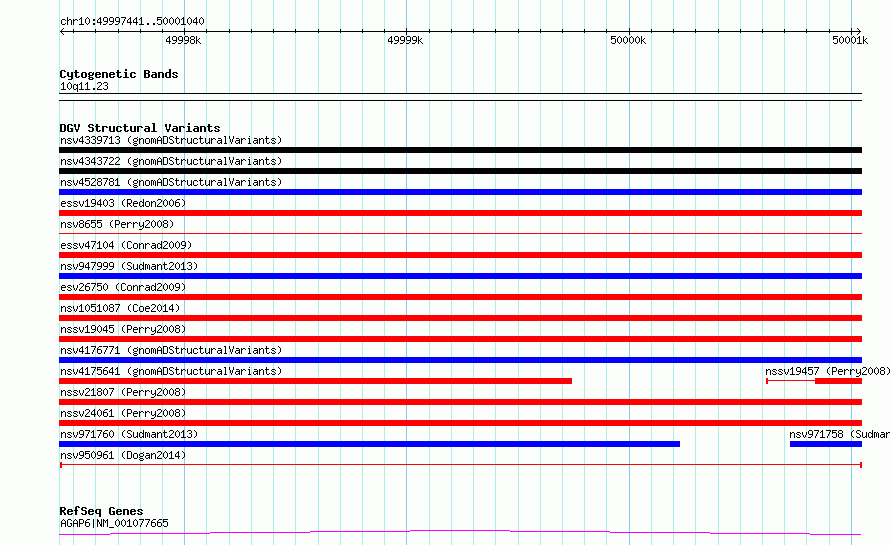Select the blue bar under nsv4176771
This screenshot has width=890, height=545.
pyautogui.click(x=460, y=360)
